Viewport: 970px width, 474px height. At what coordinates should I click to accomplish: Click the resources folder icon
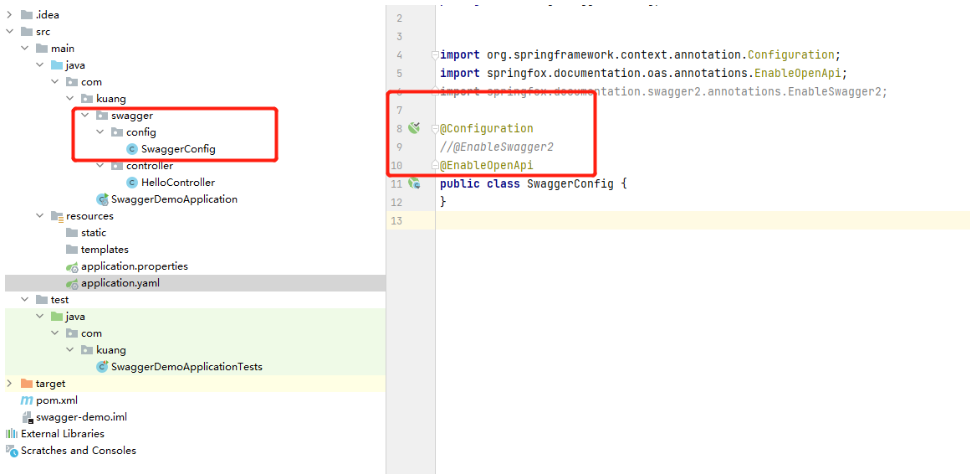tap(57, 217)
